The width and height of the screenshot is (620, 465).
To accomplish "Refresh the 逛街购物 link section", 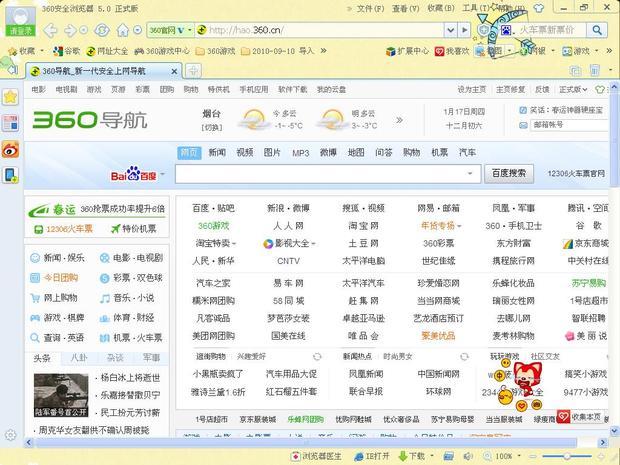I will (317, 357).
